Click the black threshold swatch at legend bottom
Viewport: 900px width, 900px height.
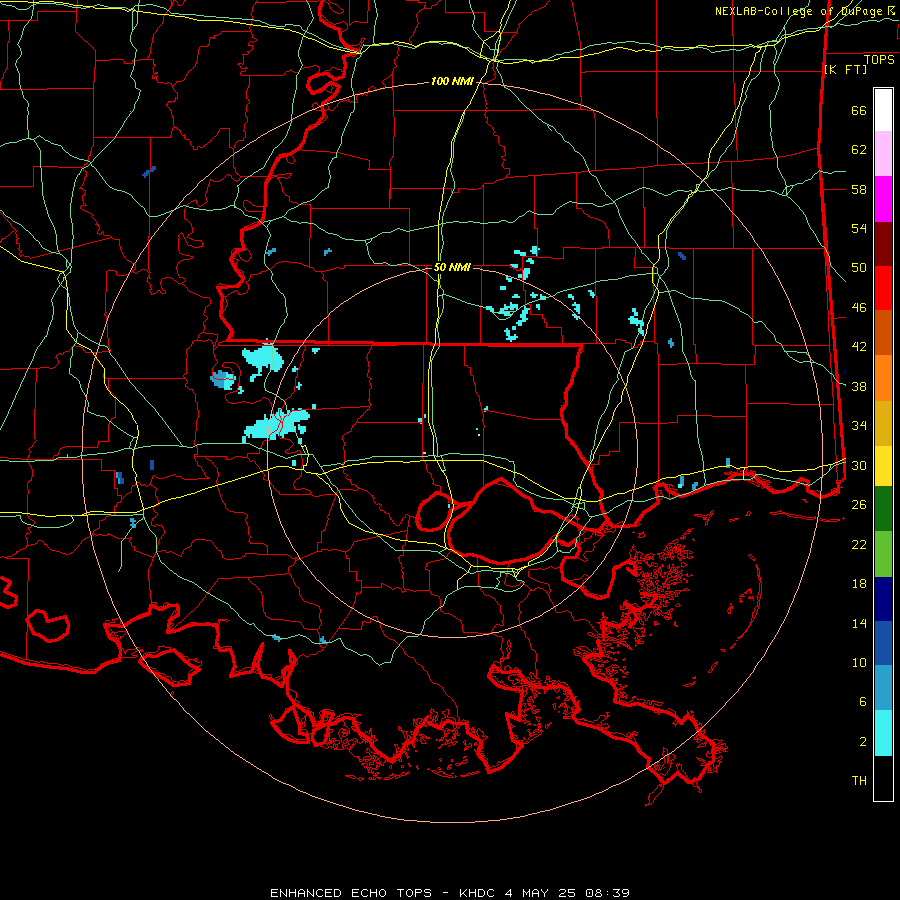tap(883, 778)
